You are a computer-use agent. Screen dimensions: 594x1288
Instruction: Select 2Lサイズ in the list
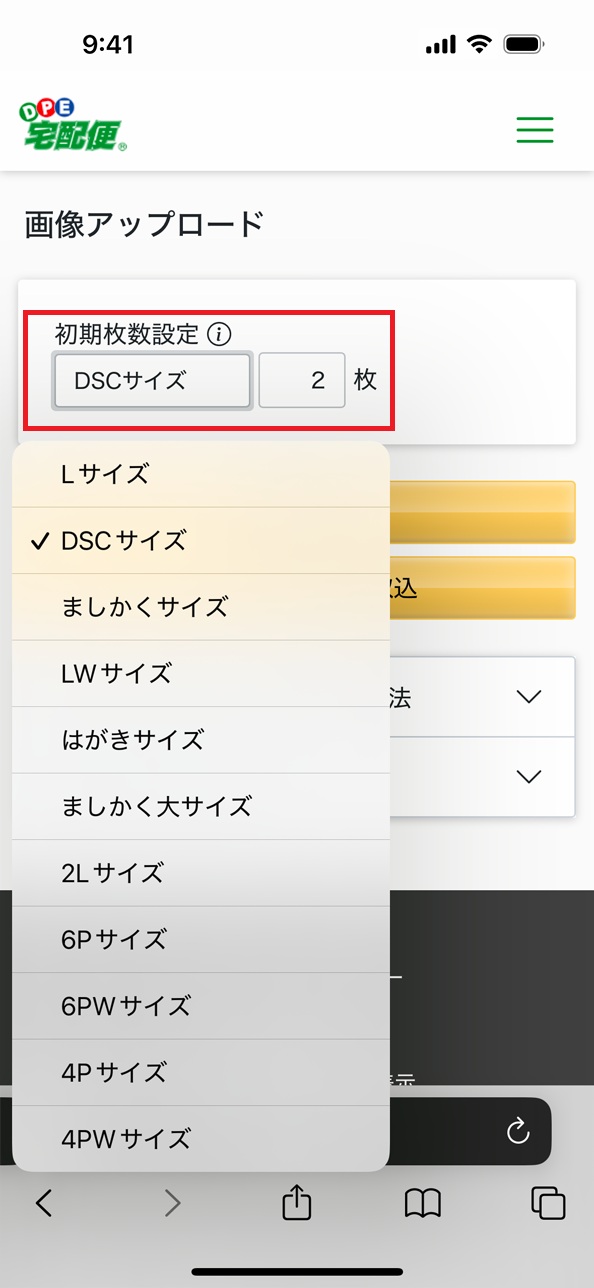(201, 873)
